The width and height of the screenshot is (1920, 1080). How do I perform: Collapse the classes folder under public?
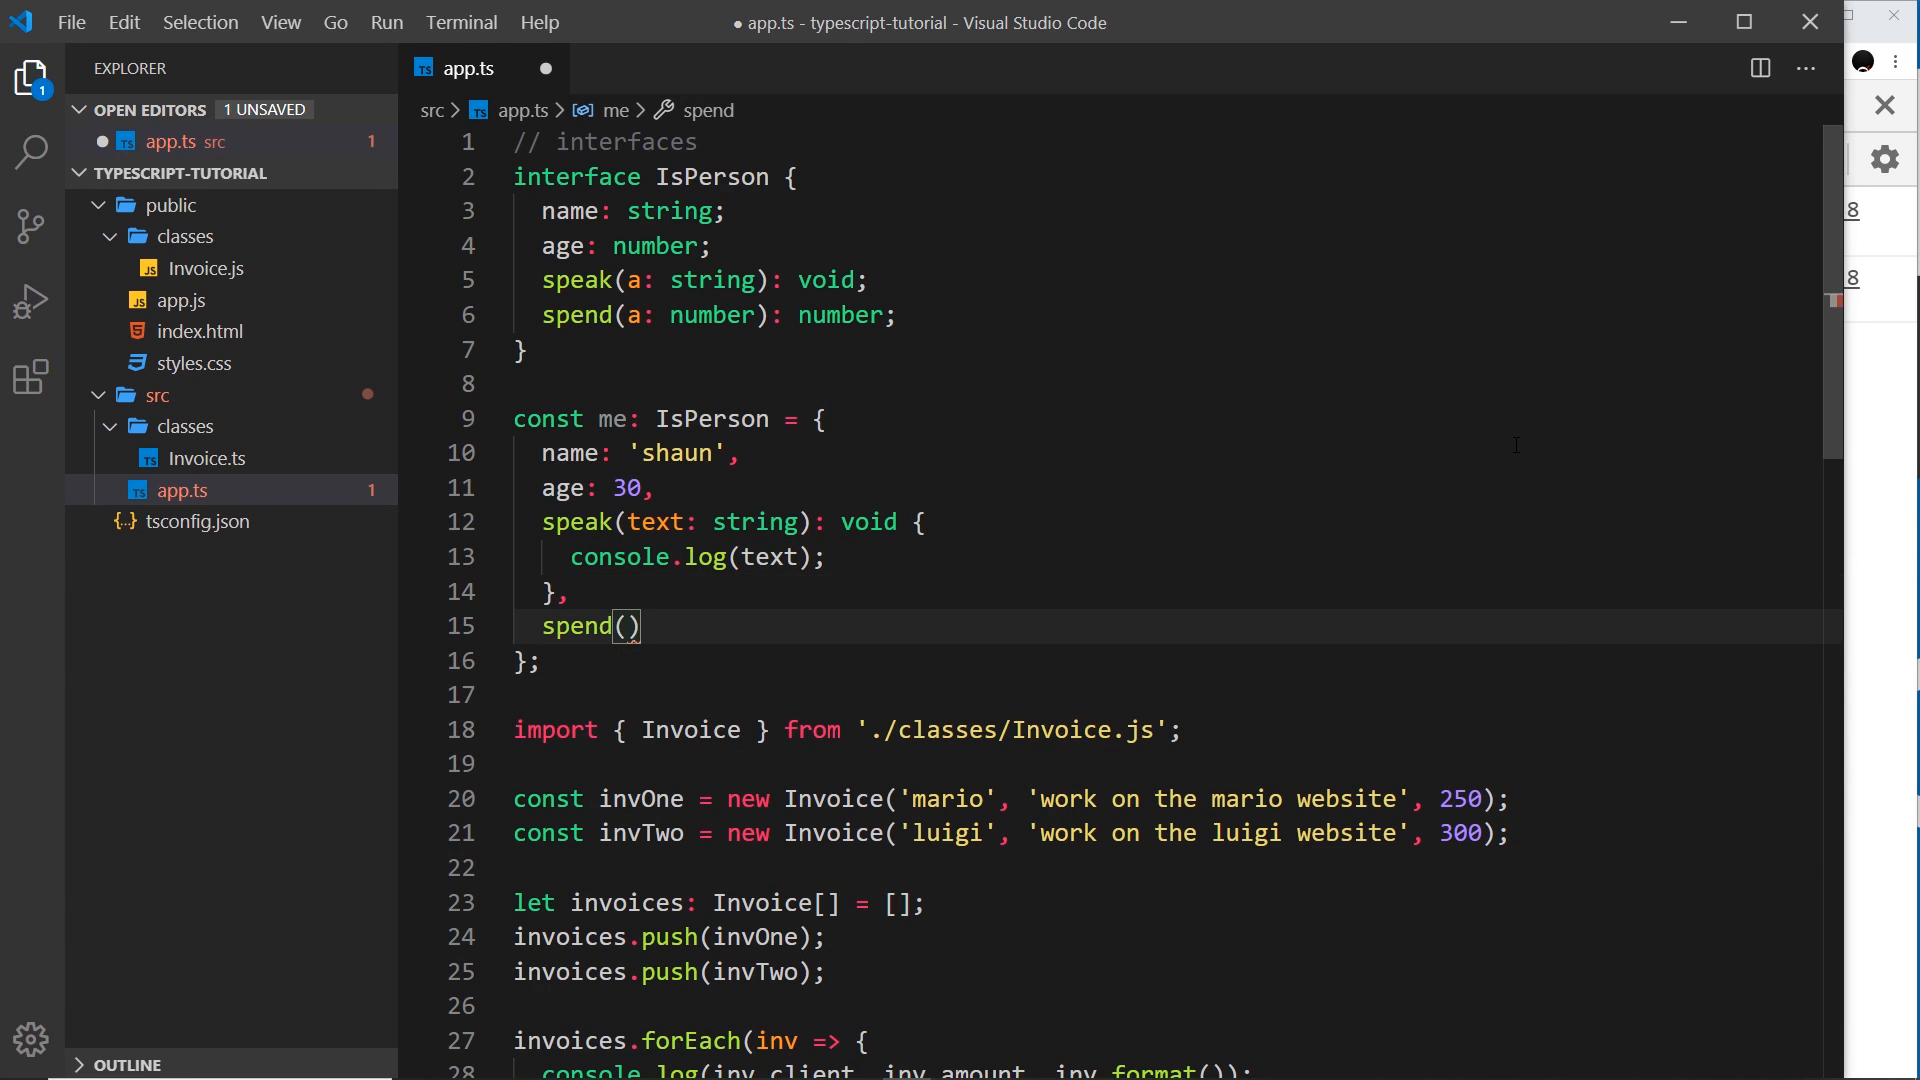110,237
